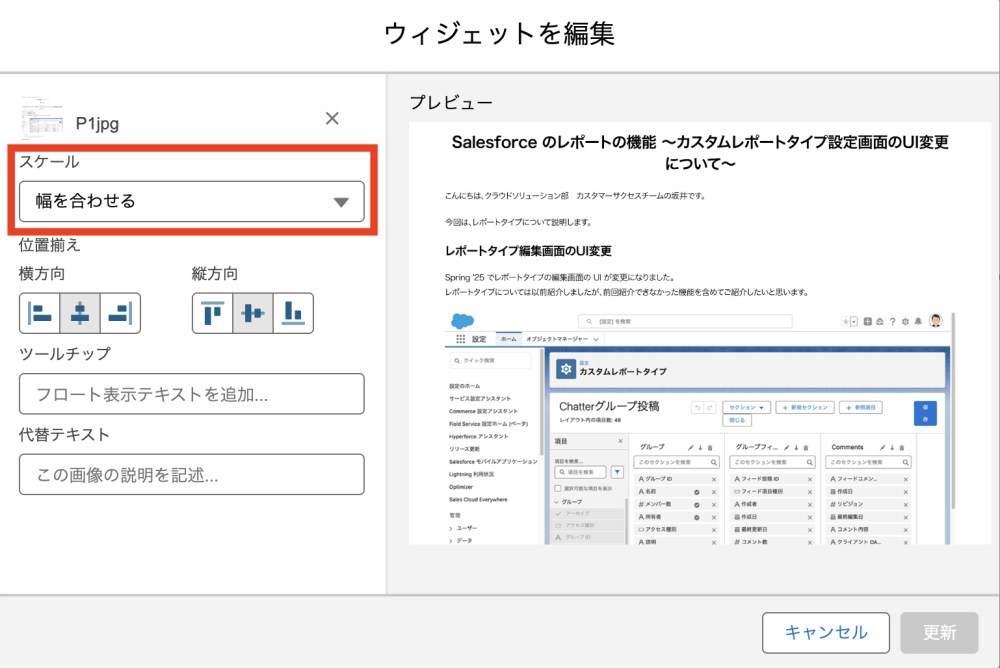Align image to the right horizontally

click(120, 313)
